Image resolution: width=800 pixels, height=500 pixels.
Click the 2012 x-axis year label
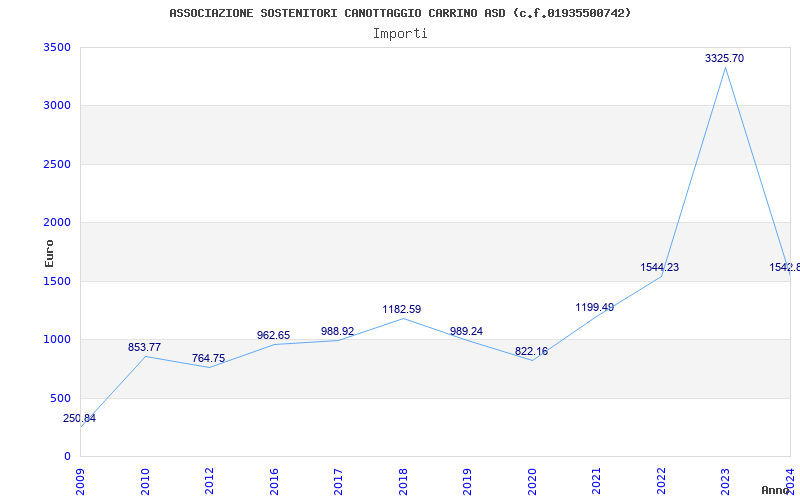pos(210,482)
